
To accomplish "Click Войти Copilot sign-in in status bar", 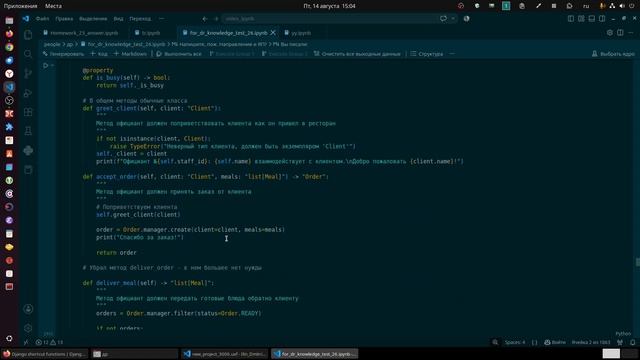I will [555, 342].
